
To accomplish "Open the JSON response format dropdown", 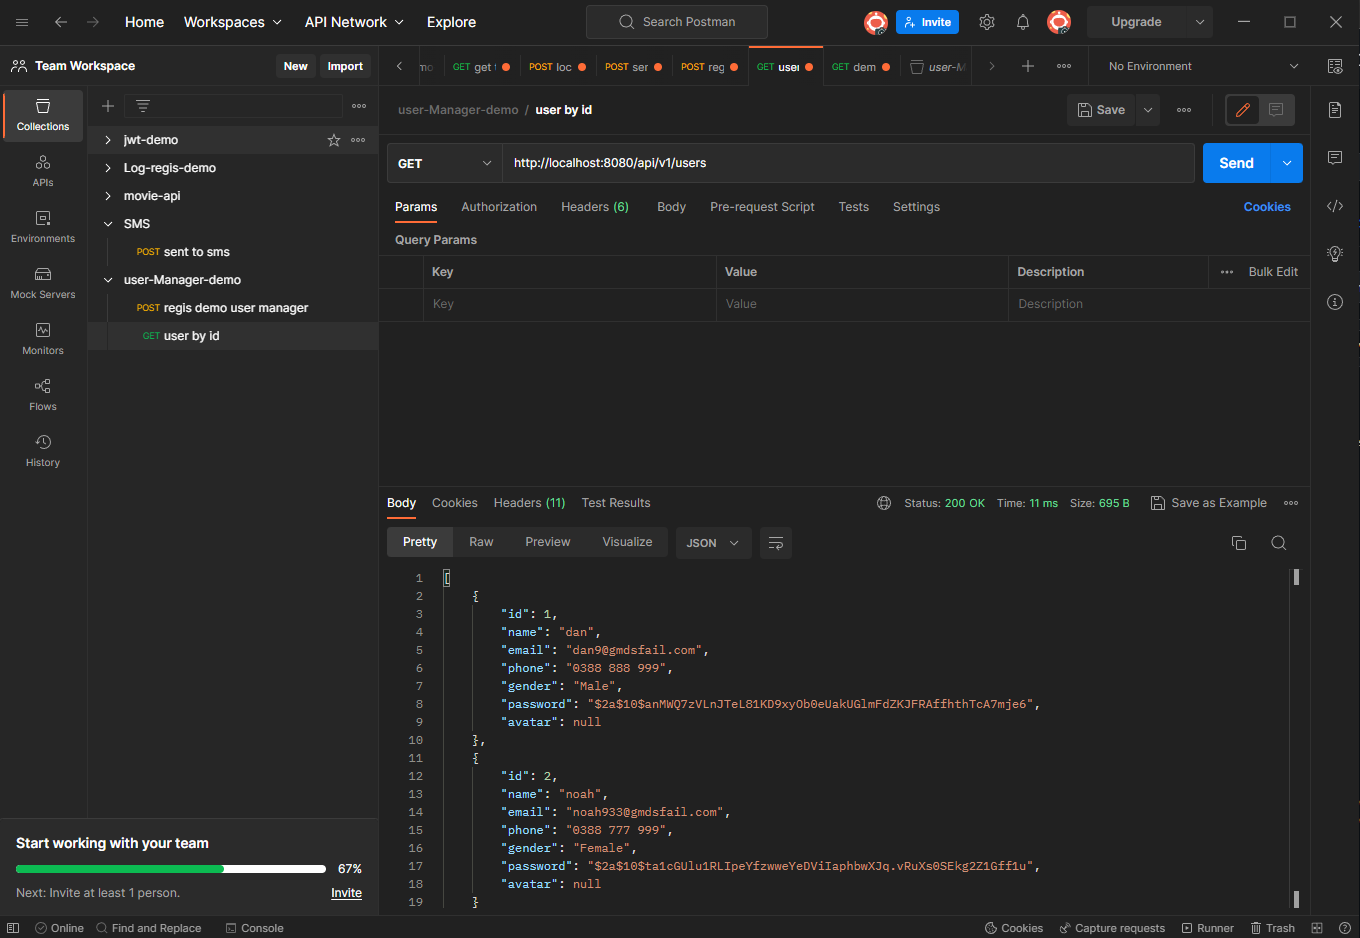I will [713, 542].
